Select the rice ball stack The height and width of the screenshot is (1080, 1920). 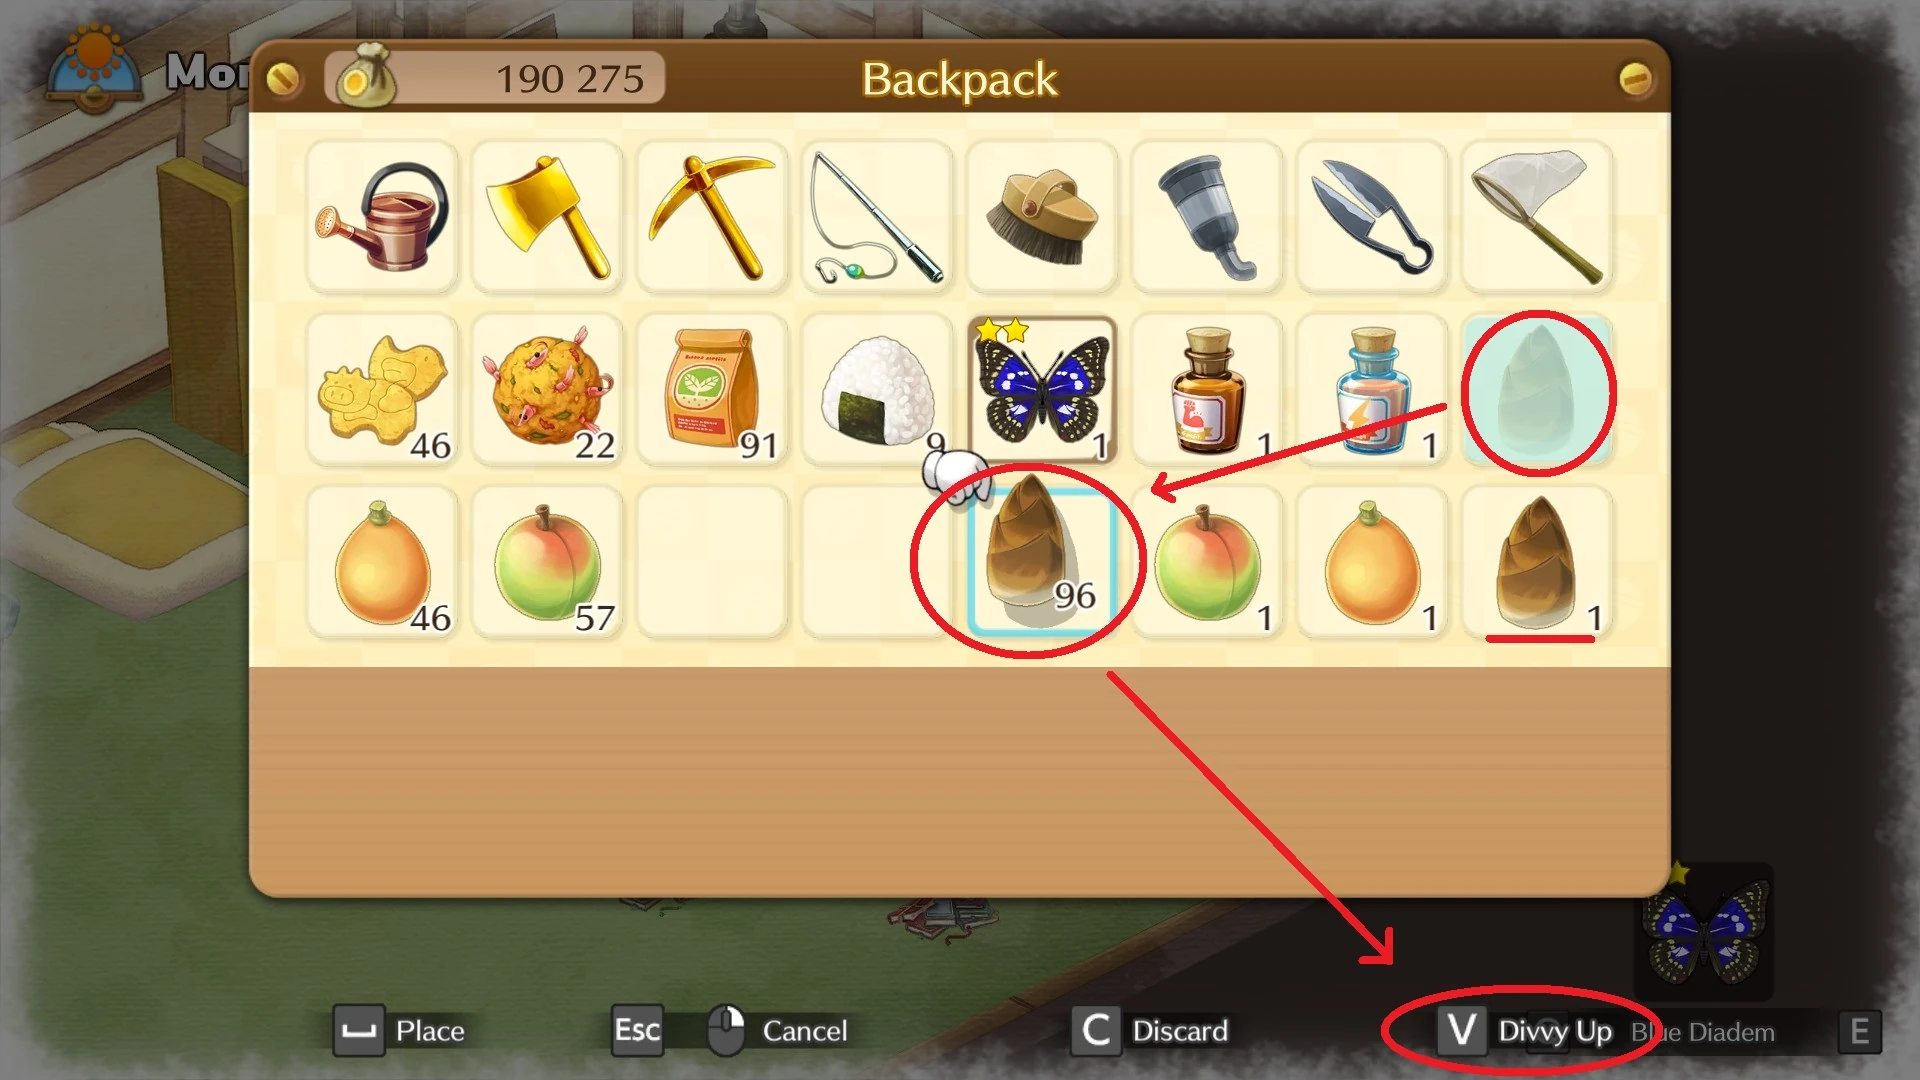click(x=877, y=390)
